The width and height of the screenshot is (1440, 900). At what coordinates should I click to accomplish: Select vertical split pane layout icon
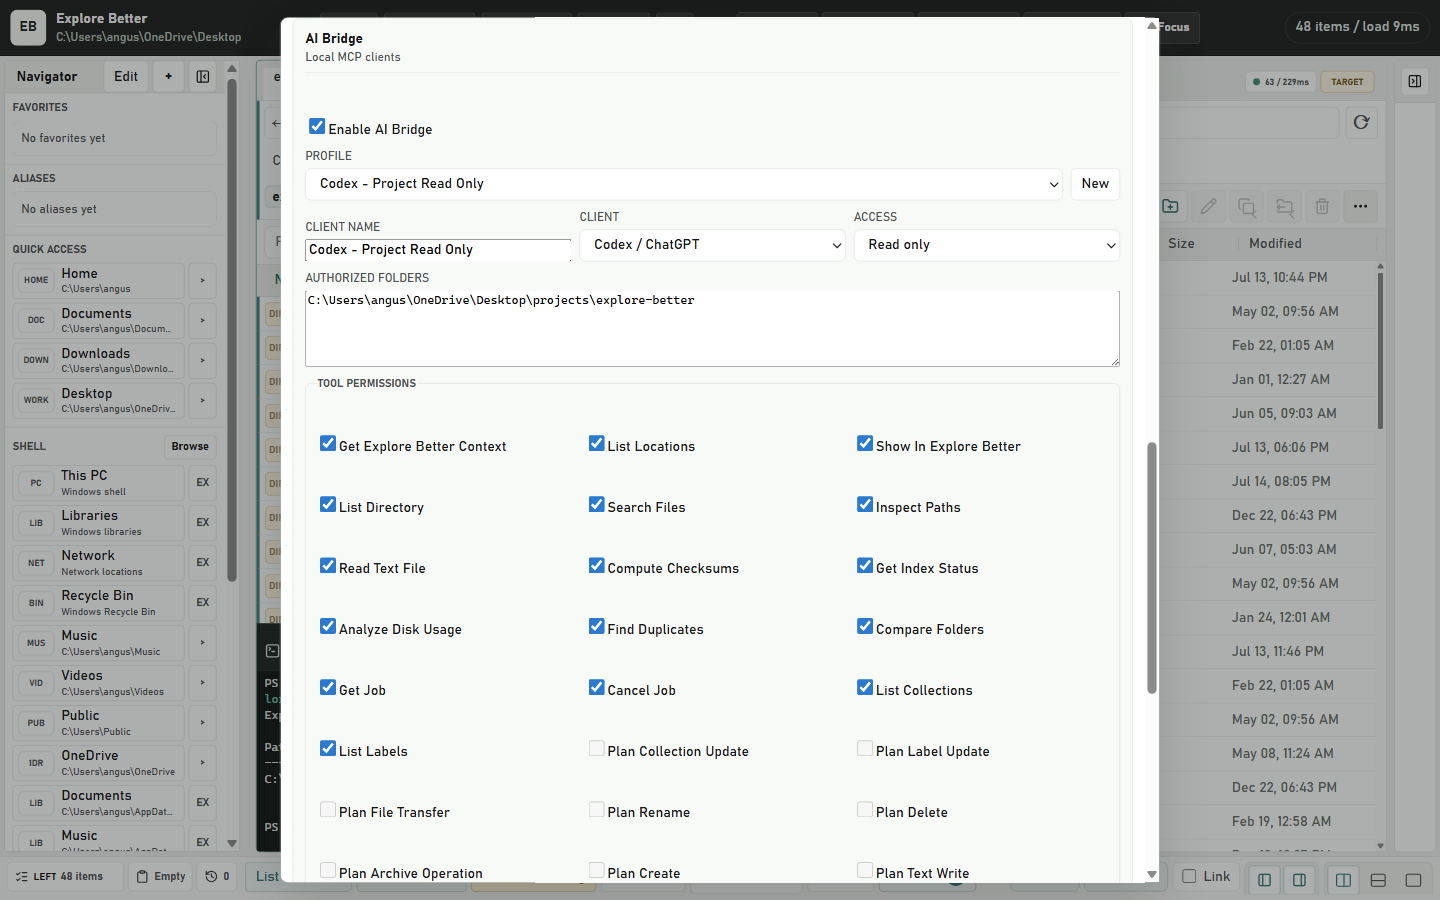point(1343,880)
